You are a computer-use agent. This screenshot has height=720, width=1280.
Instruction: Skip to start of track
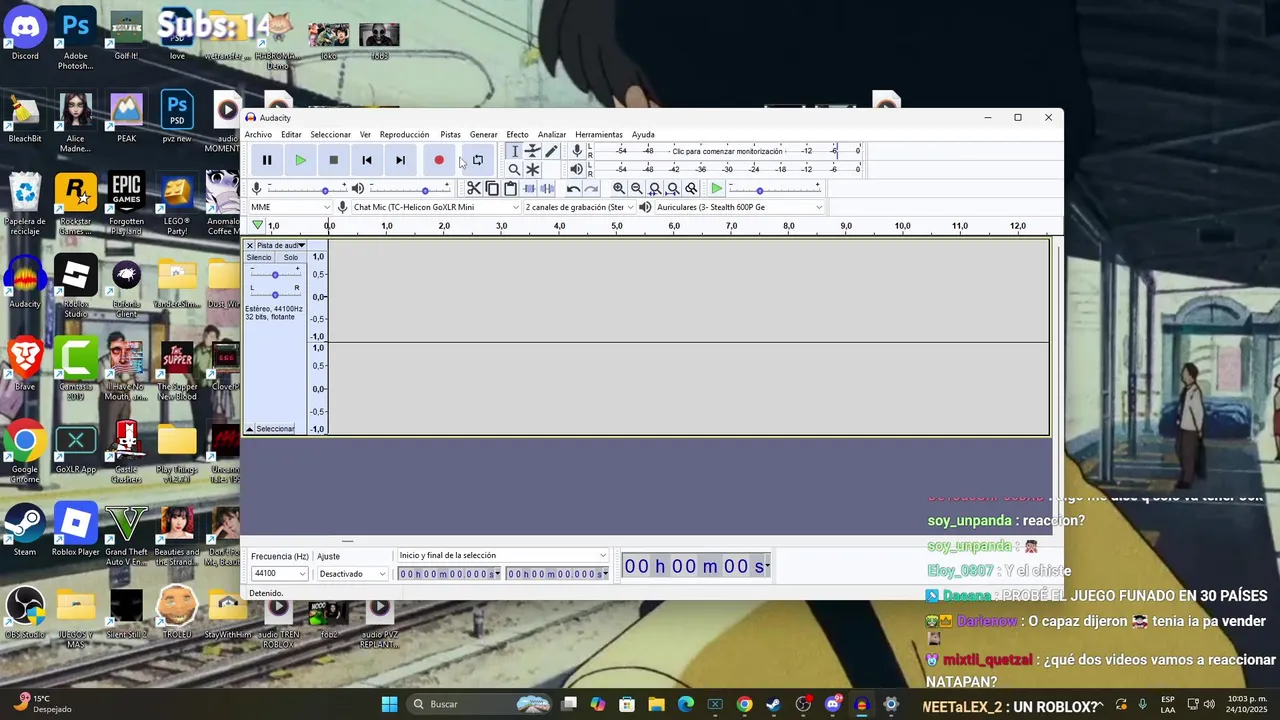pyautogui.click(x=367, y=160)
